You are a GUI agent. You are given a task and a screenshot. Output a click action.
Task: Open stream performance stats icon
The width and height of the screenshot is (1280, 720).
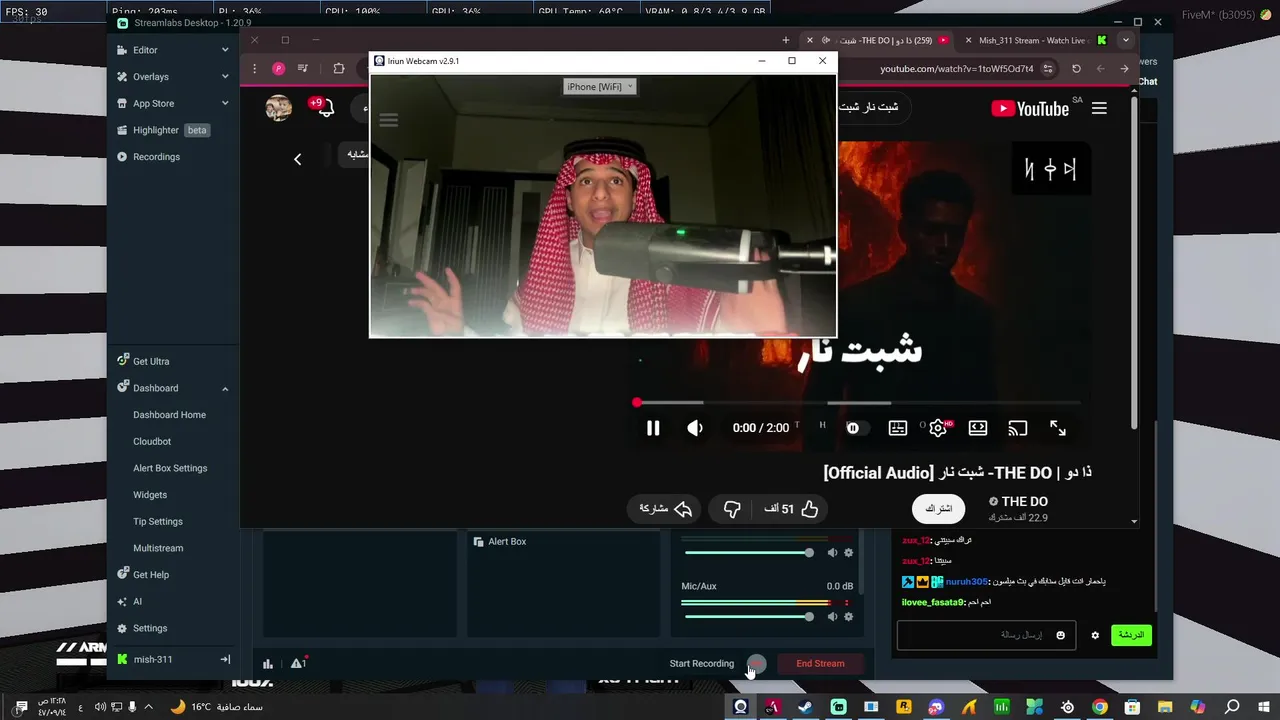tap(268, 664)
